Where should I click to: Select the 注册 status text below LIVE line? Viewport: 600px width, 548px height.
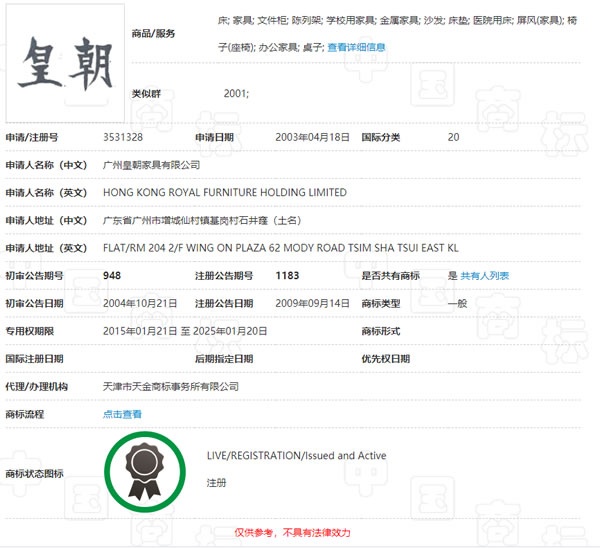point(216,483)
